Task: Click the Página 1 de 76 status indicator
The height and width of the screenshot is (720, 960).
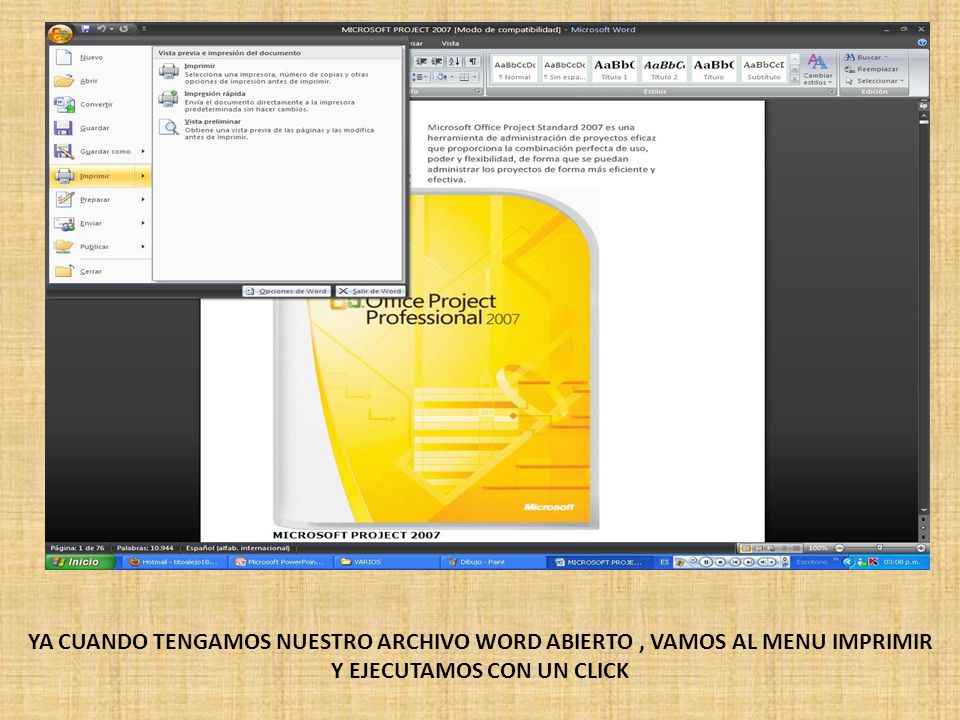Action: coord(78,548)
